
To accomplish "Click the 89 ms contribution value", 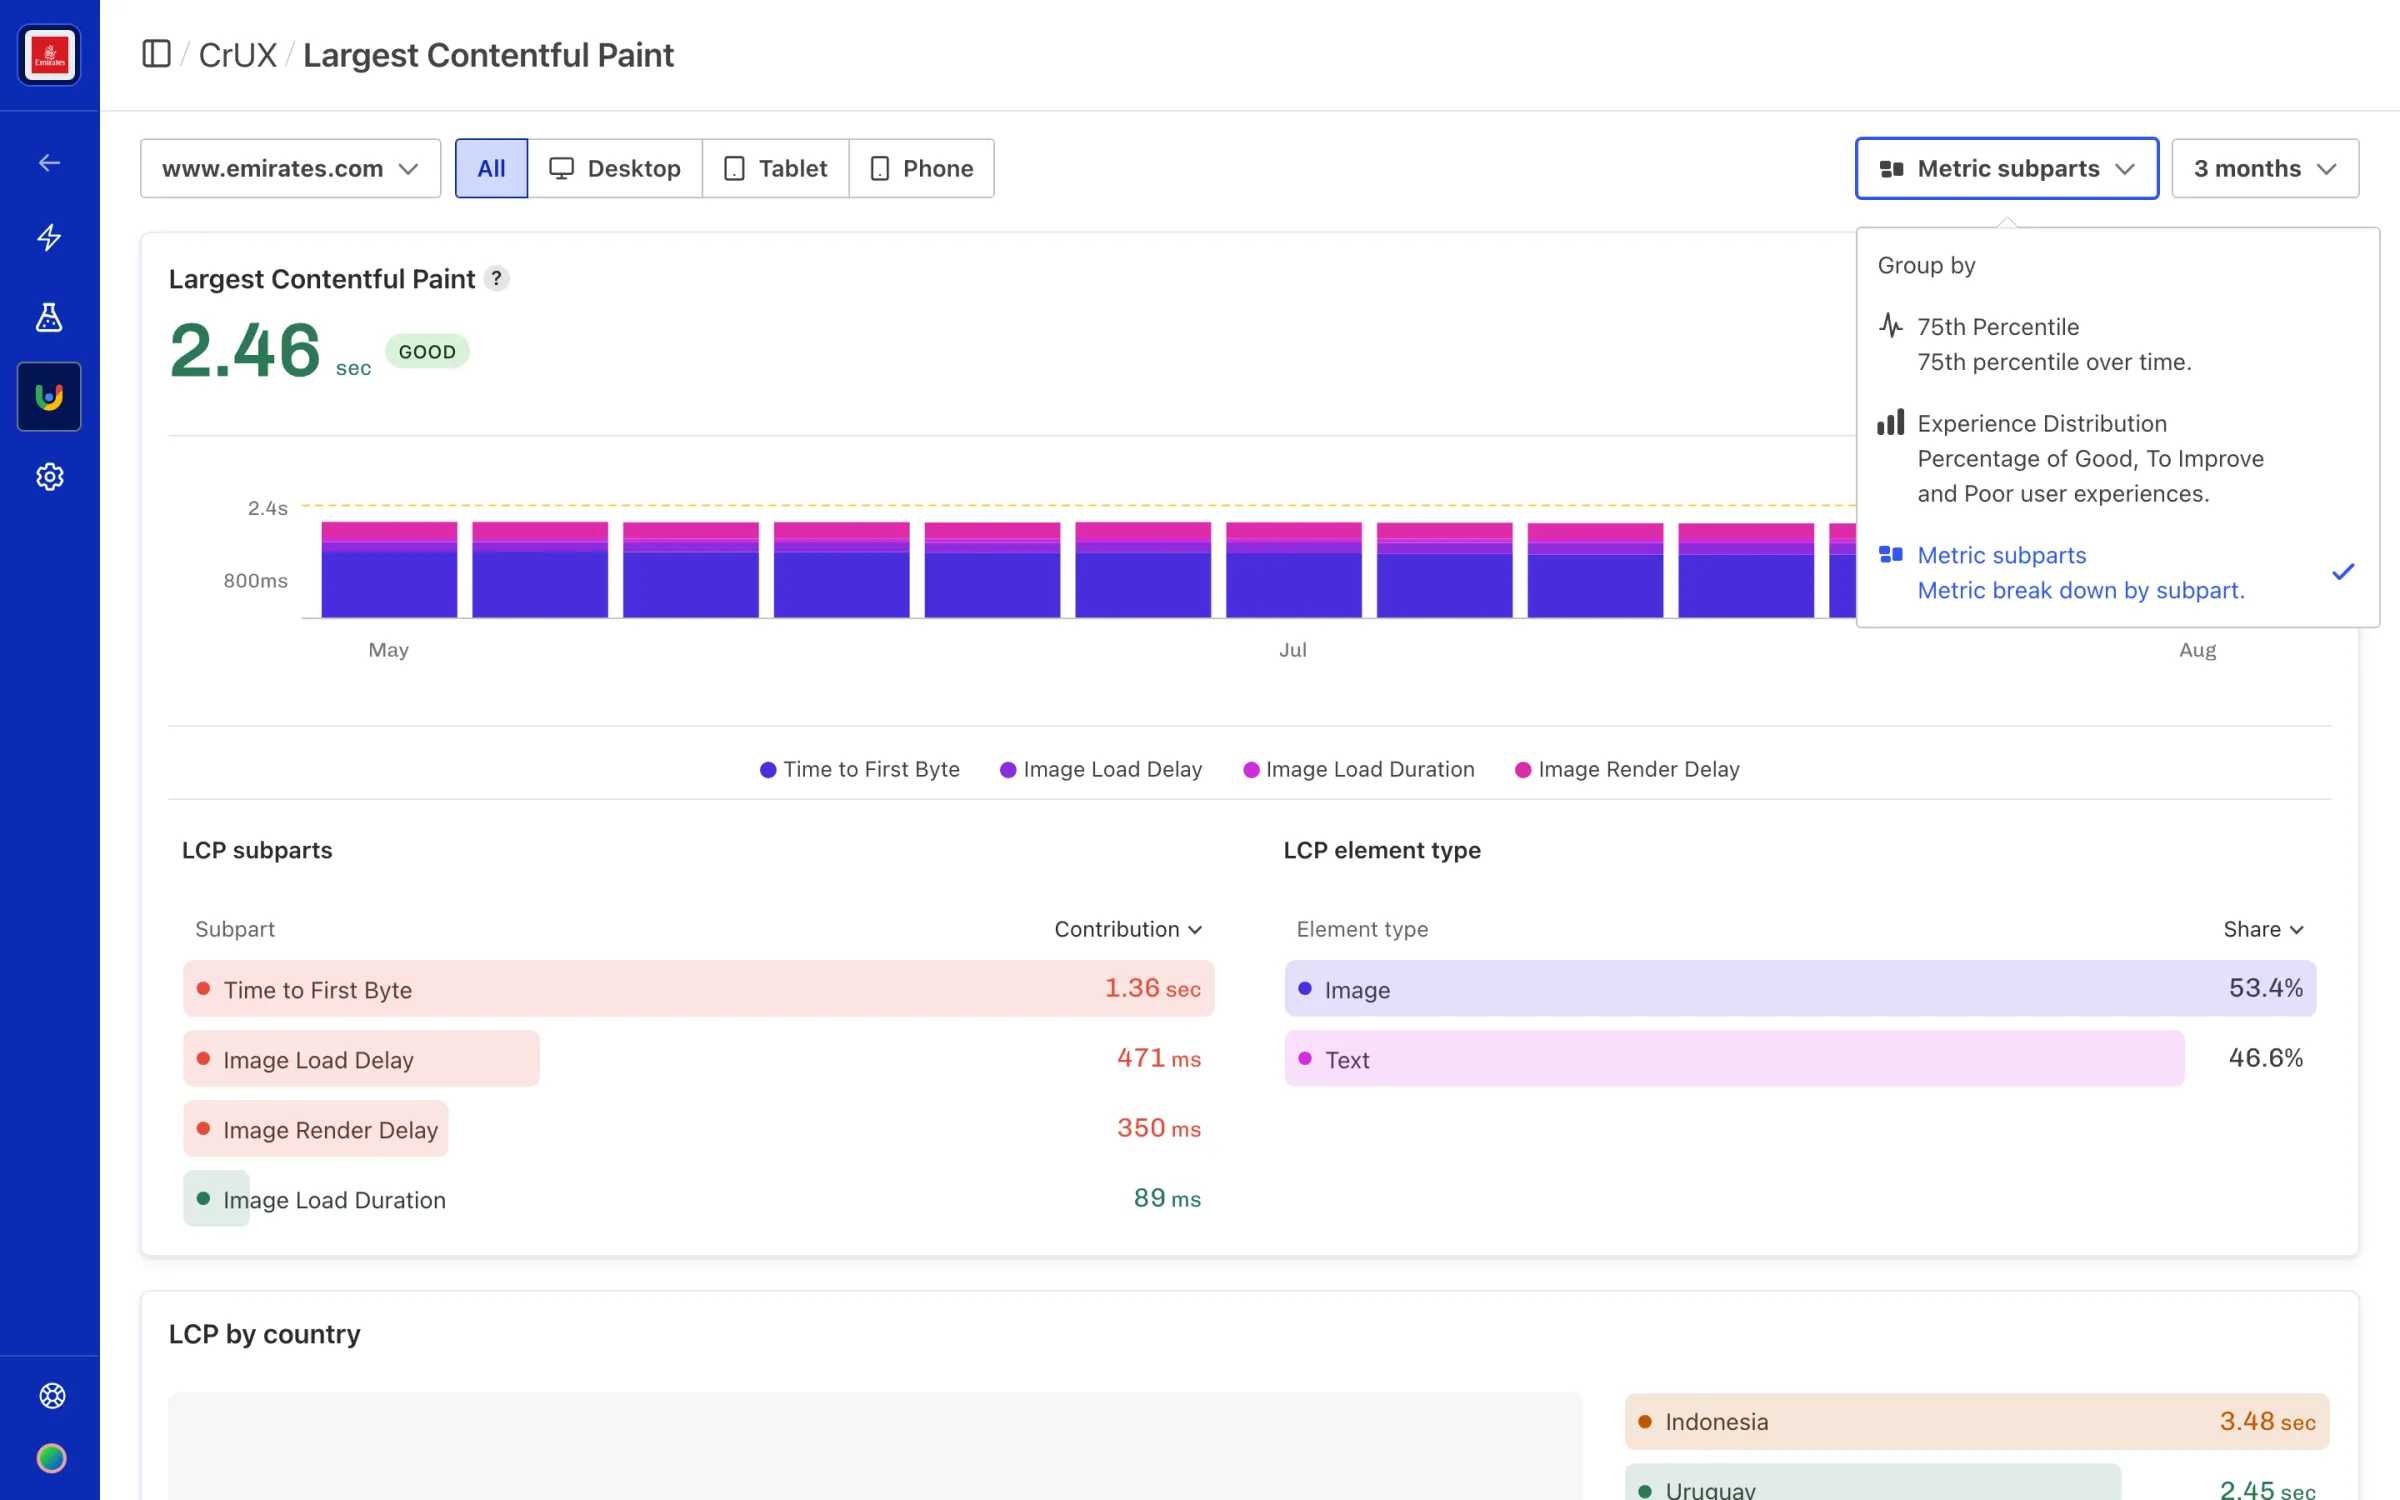I will [x=1167, y=1199].
